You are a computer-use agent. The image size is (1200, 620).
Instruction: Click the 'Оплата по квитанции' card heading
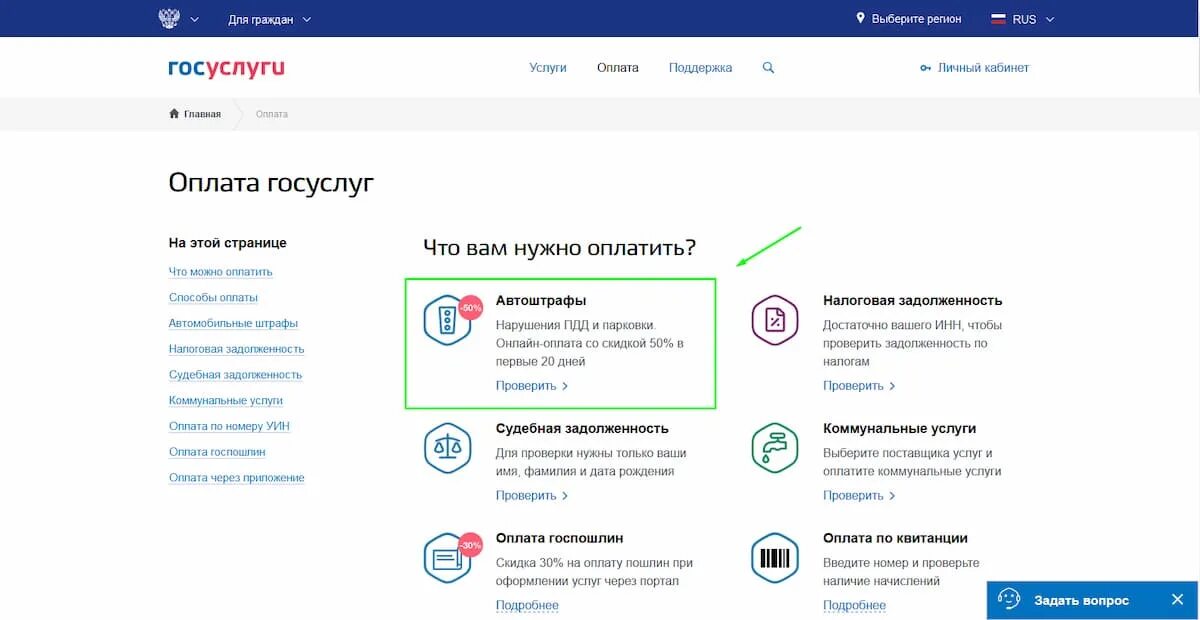click(895, 538)
